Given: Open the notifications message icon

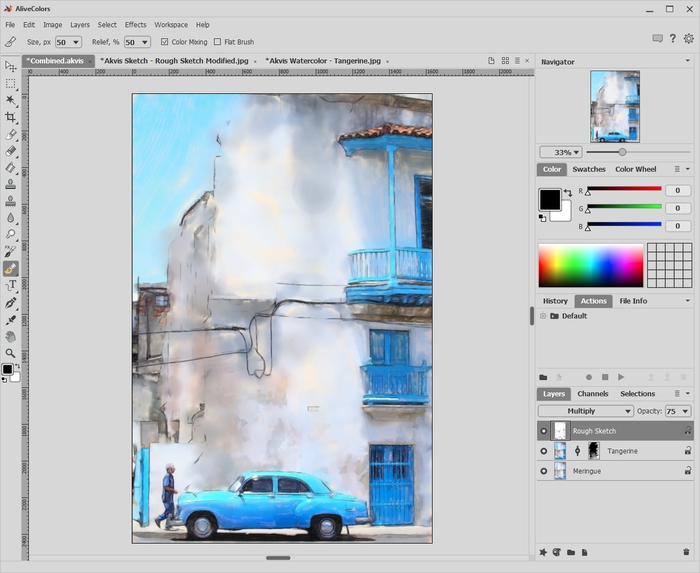Looking at the screenshot, I should click(x=657, y=39).
